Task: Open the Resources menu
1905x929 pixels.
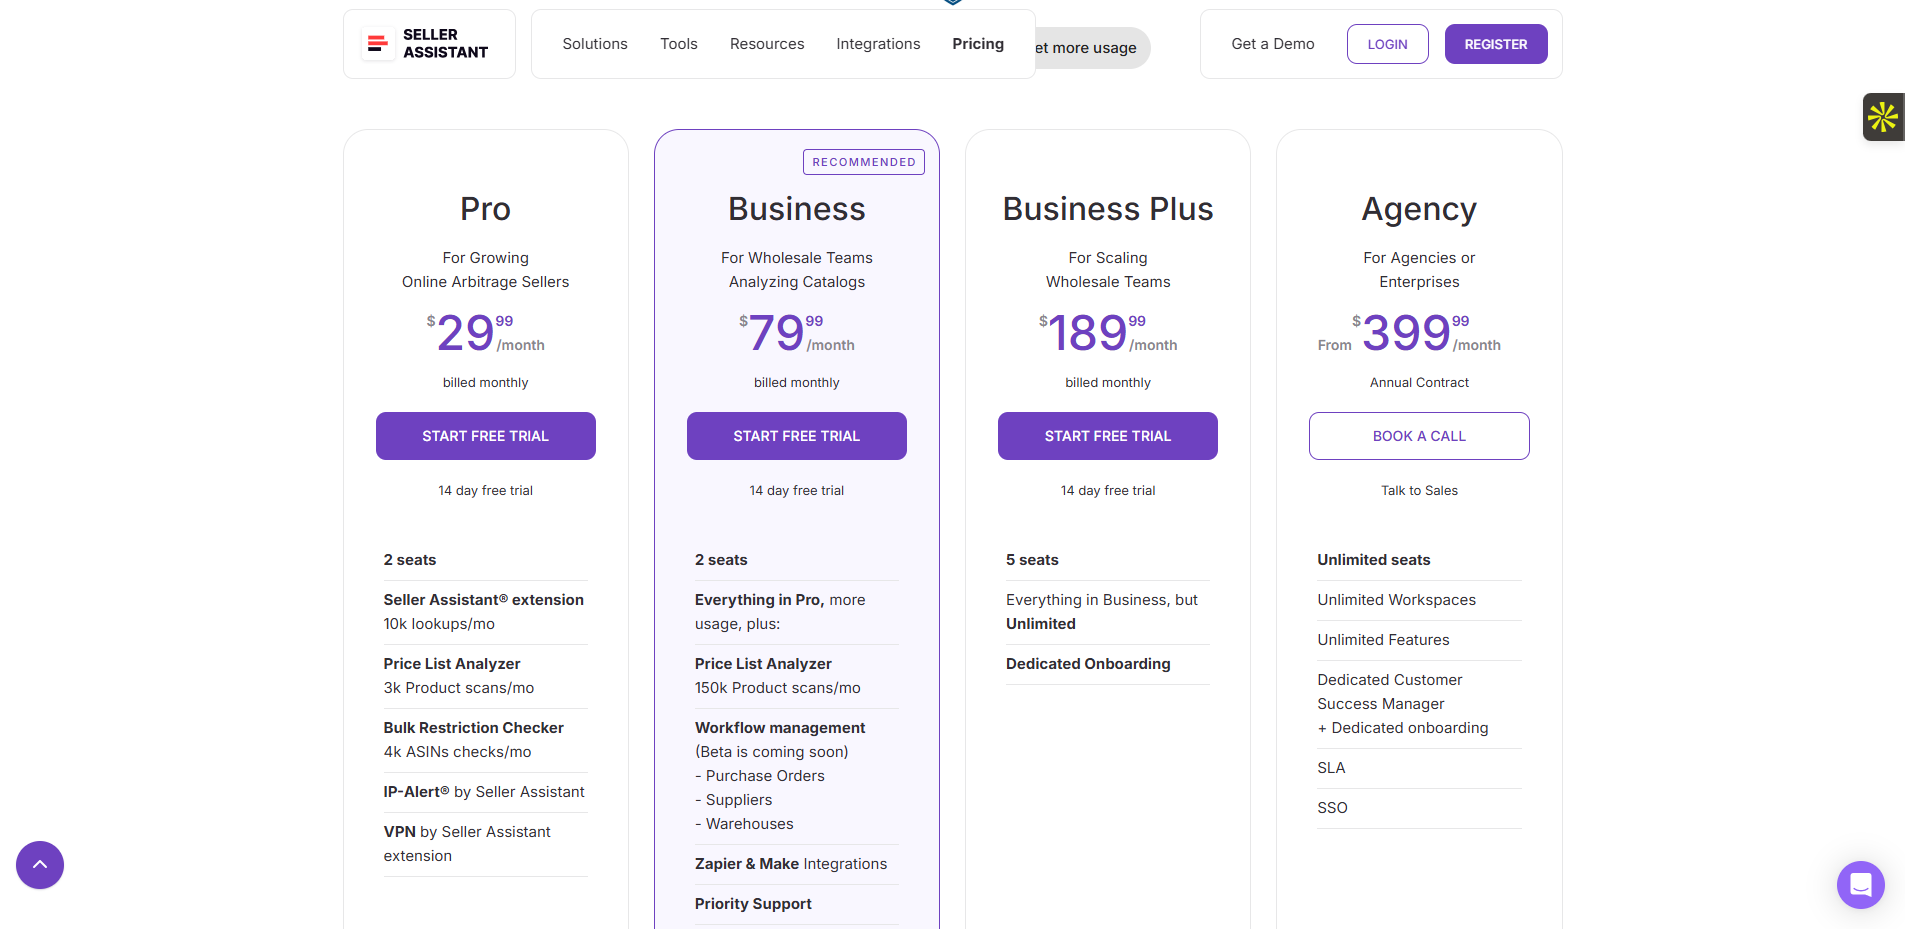Action: (767, 44)
